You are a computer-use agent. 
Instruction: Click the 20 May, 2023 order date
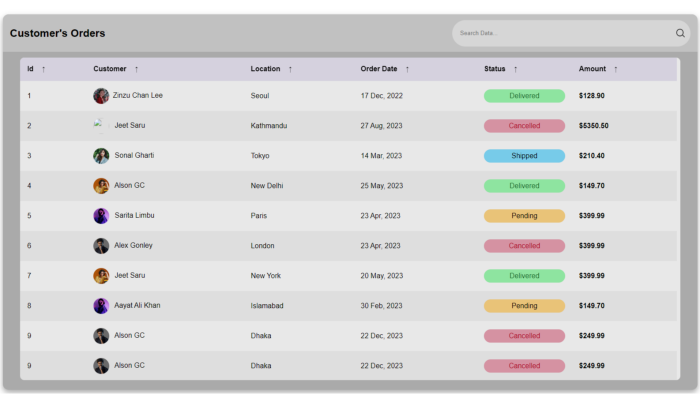[382, 276]
